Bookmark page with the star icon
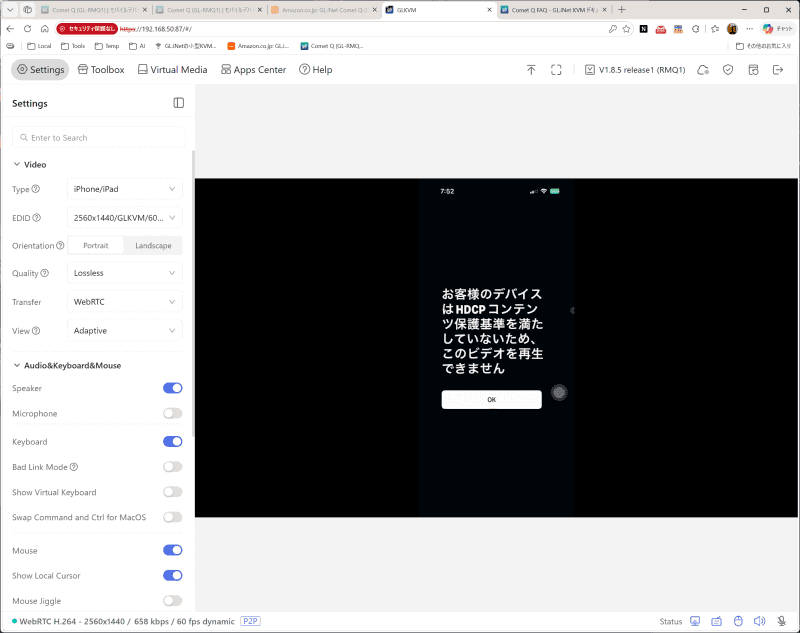 (x=627, y=29)
